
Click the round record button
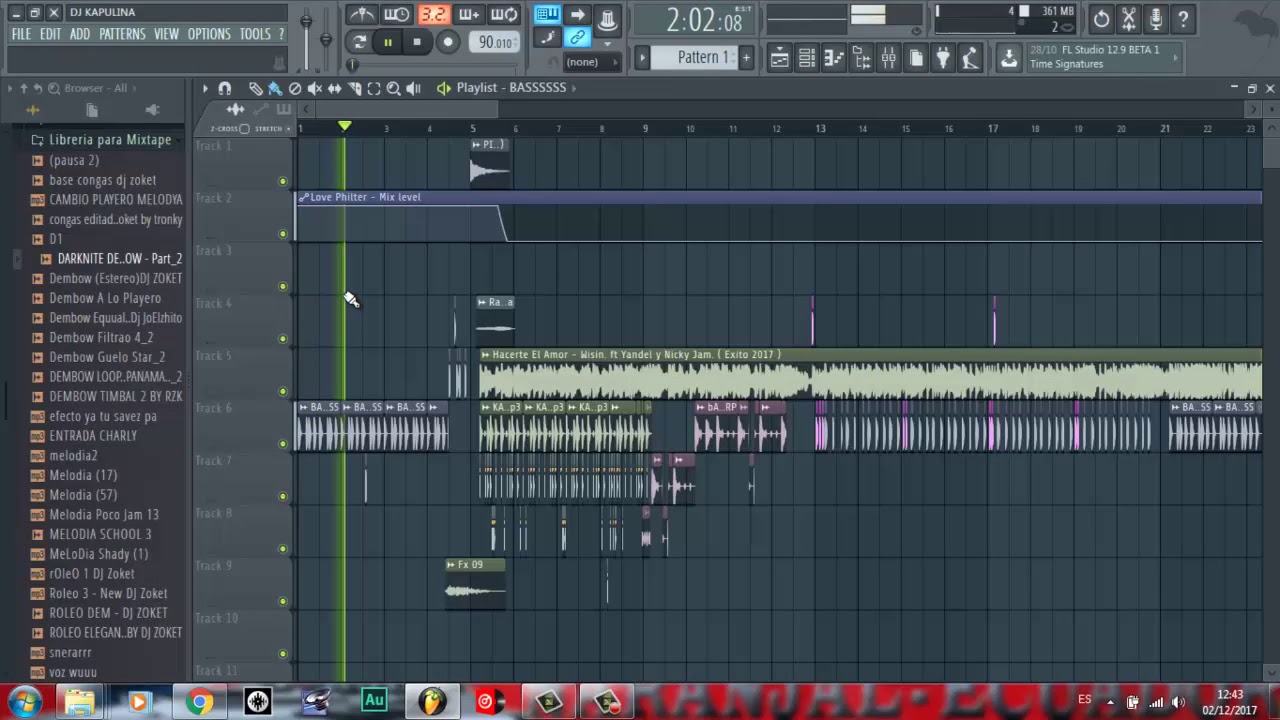point(447,42)
